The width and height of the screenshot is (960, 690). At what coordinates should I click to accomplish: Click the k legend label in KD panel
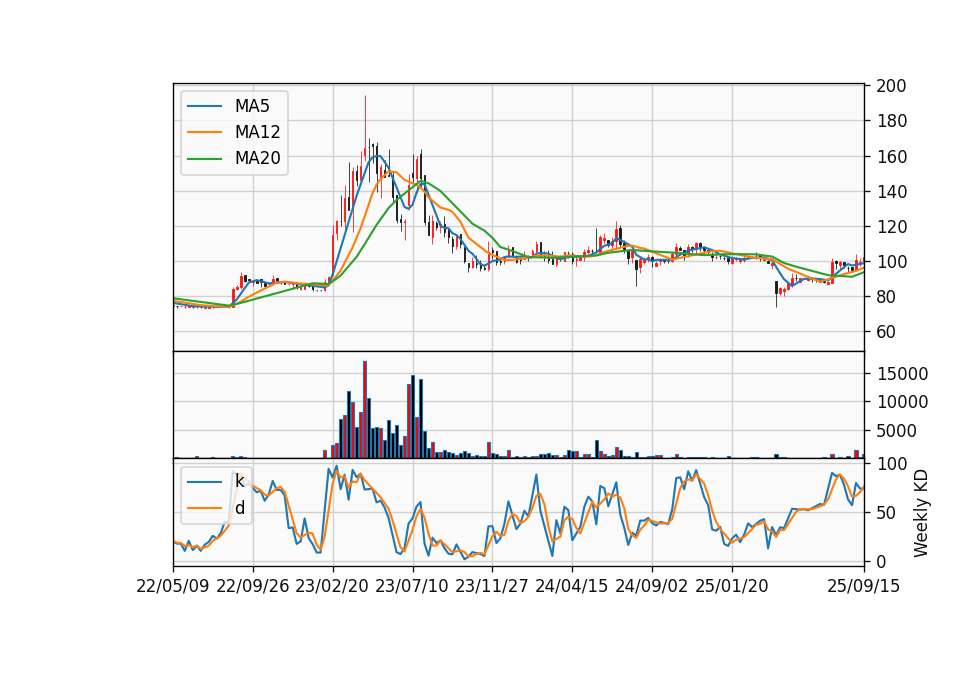coord(239,481)
